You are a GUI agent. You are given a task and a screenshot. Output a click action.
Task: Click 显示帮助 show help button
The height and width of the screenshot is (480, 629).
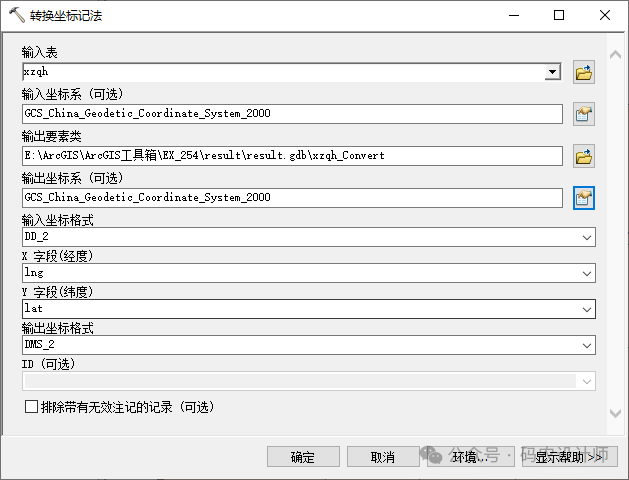[568, 457]
